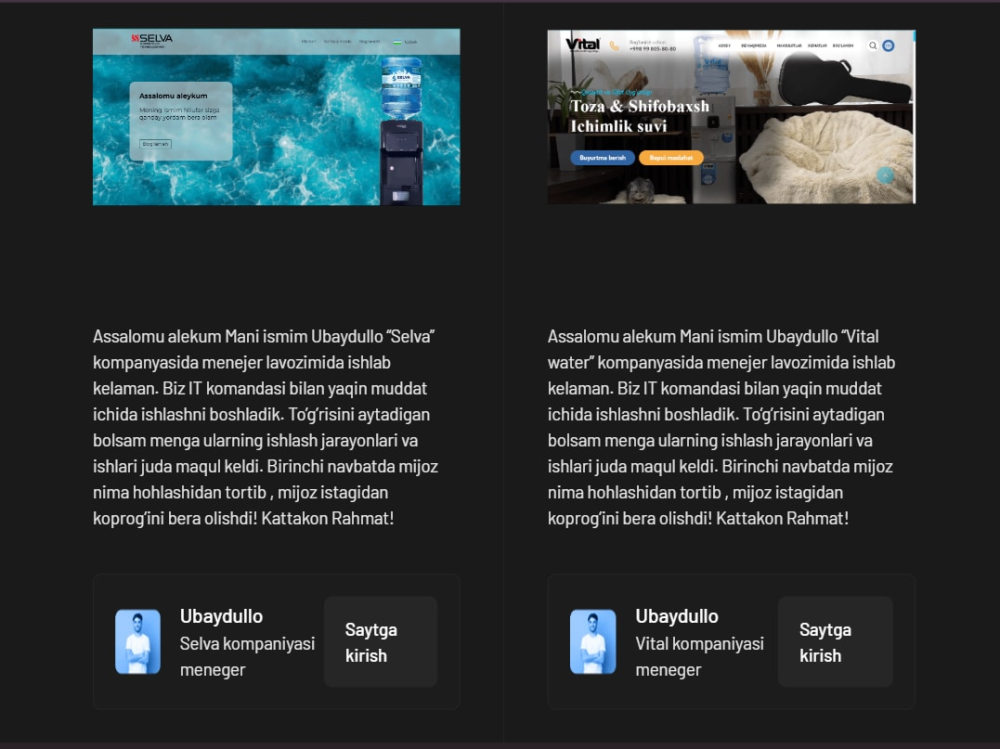Select Ubaydullo avatar in the Selva card
This screenshot has height=749, width=1000.
point(138,642)
